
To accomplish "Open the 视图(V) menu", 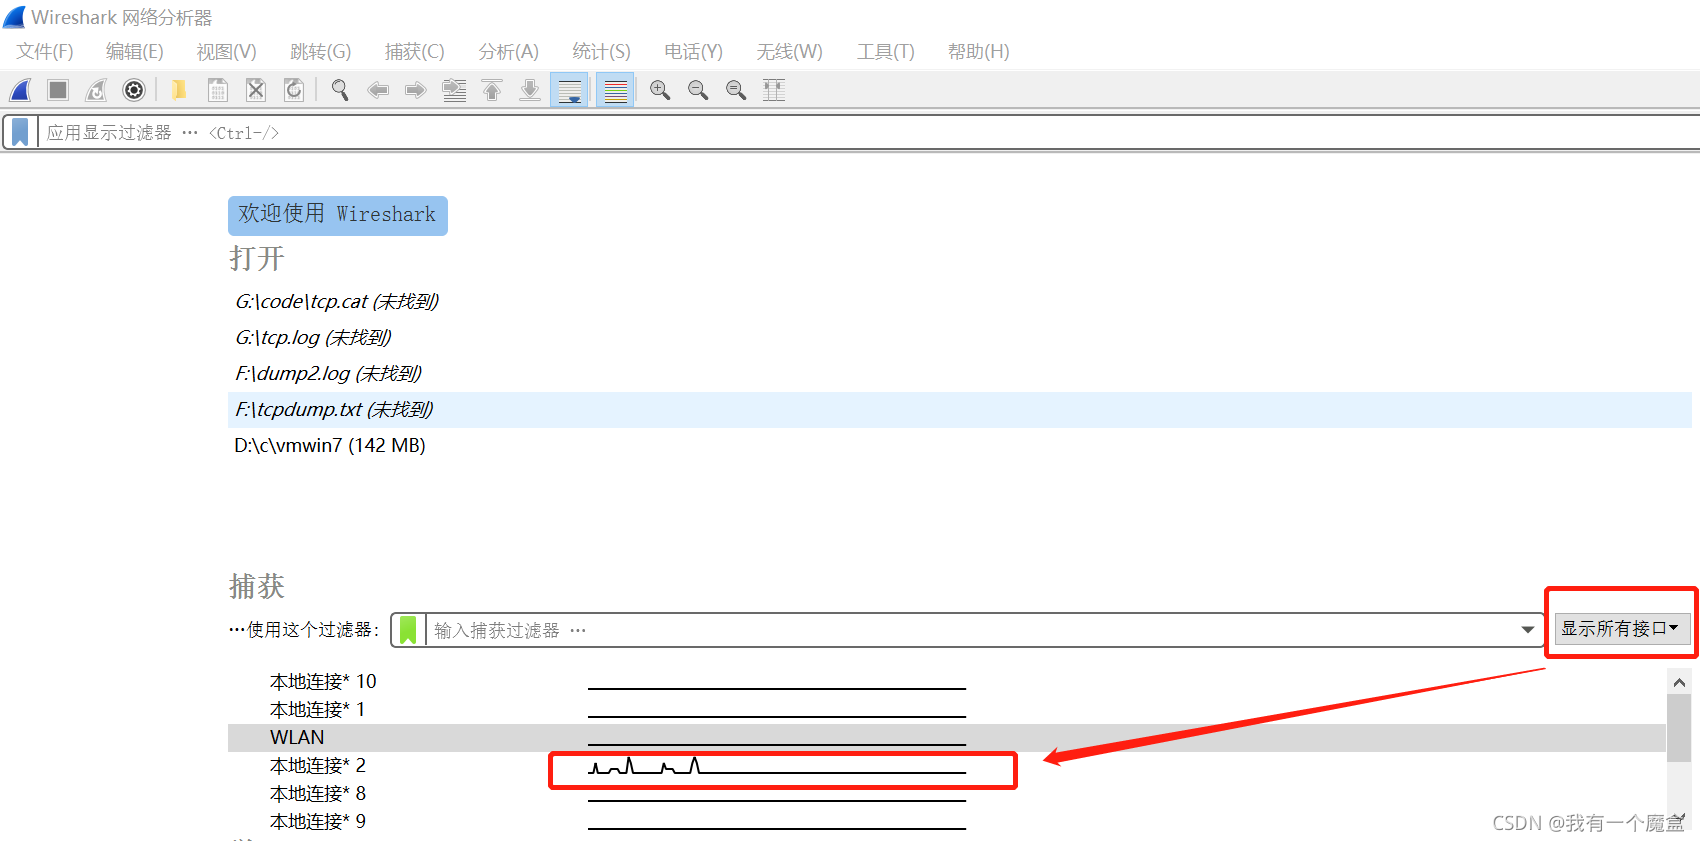I will click(227, 51).
